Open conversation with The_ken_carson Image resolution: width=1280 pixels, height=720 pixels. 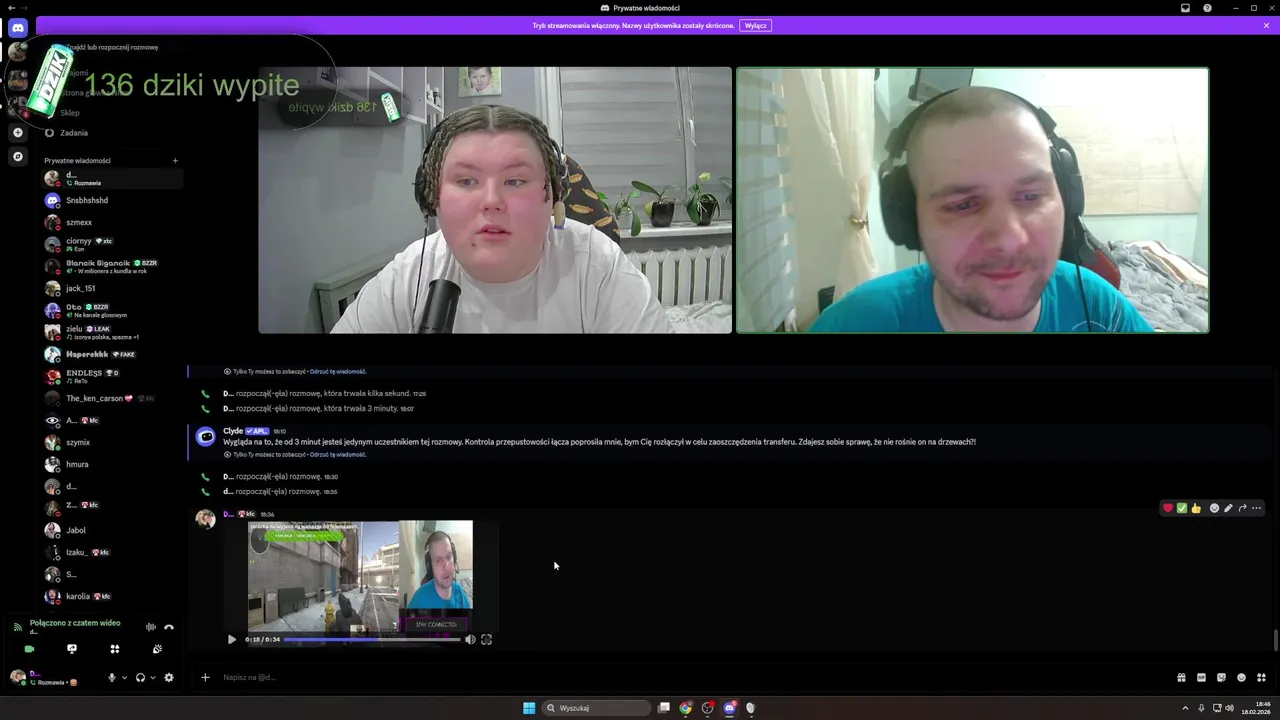click(111, 398)
